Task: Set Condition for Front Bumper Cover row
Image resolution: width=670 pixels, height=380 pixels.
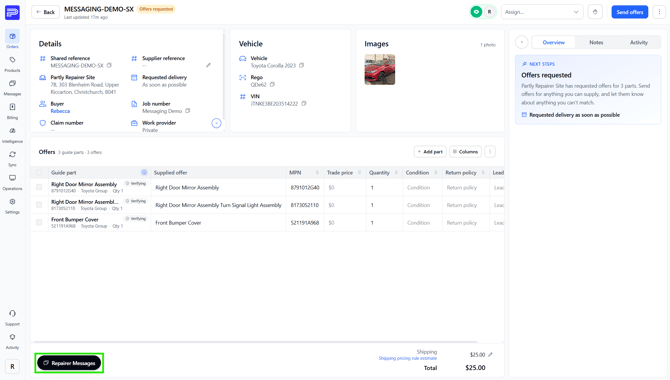Action: tap(422, 223)
